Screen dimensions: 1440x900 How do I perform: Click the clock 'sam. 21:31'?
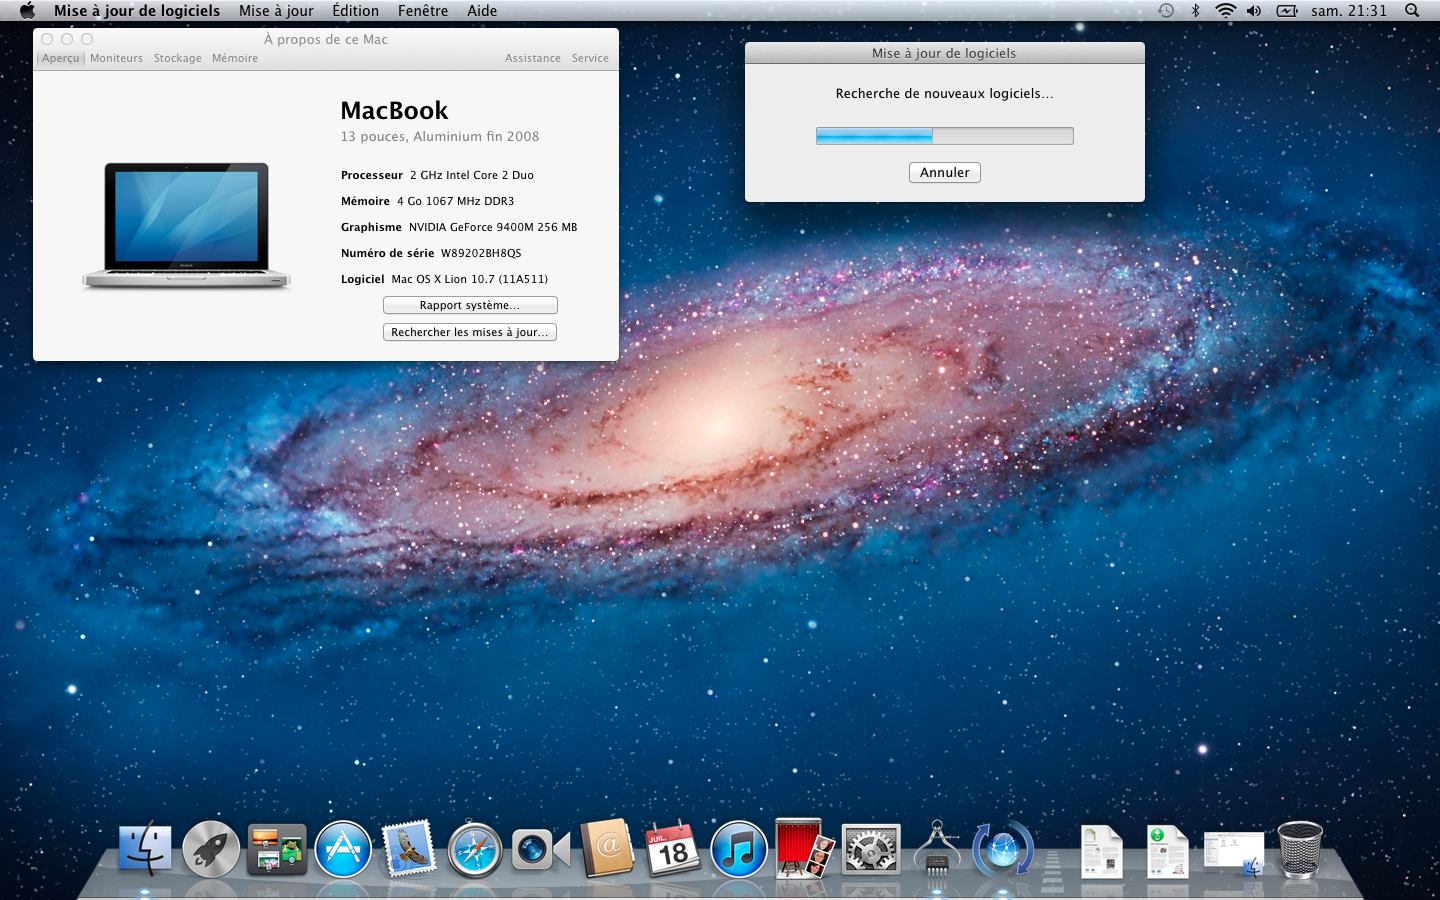pos(1349,11)
